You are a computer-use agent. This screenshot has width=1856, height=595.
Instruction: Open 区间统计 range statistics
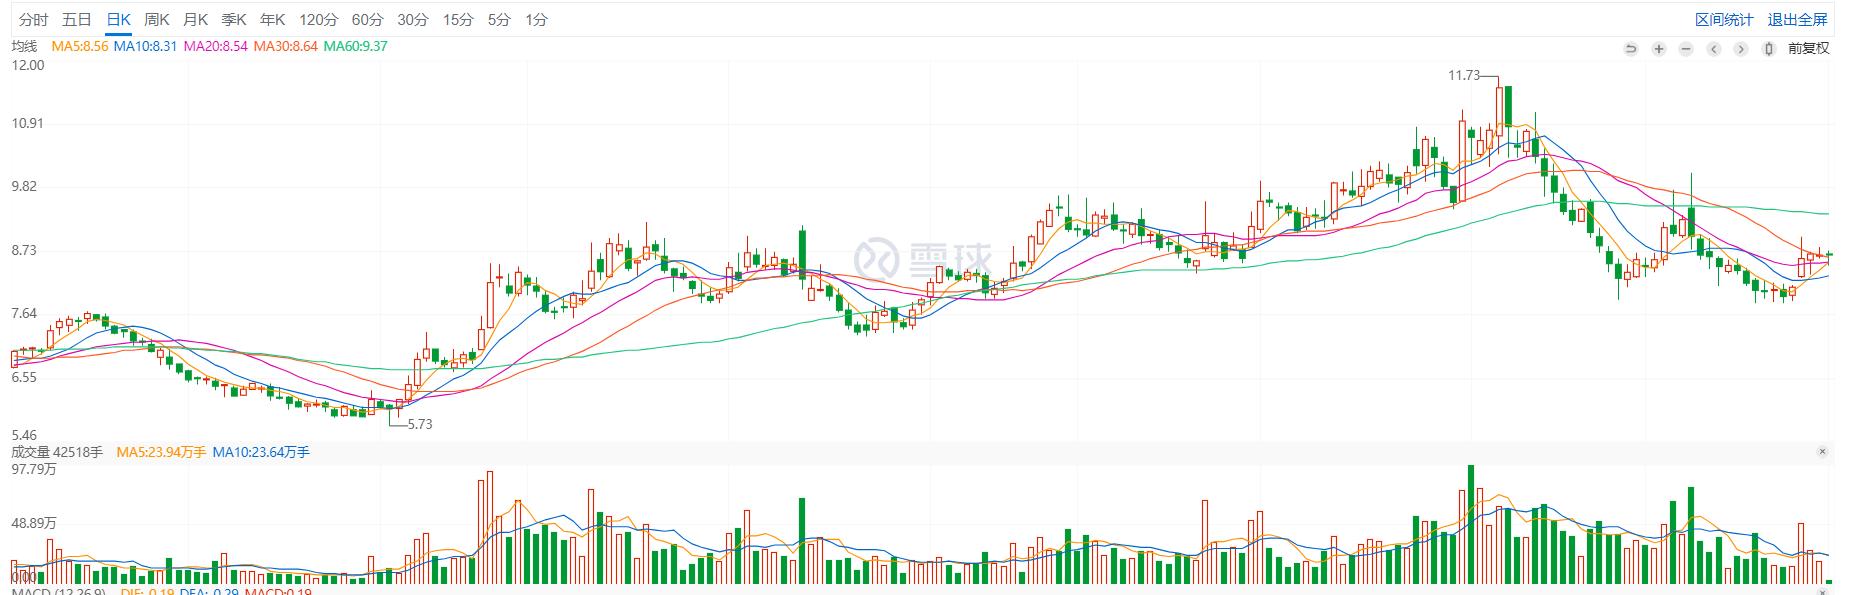click(1724, 20)
